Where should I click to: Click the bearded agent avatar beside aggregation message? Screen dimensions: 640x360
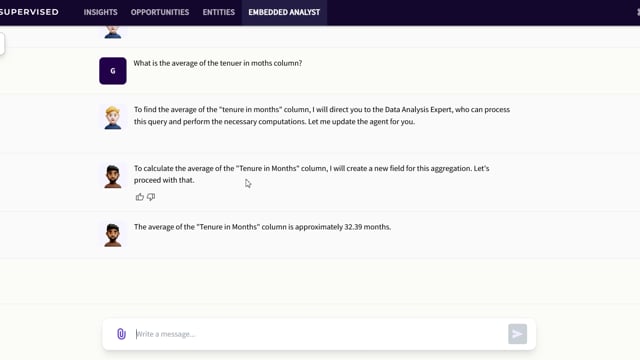pyautogui.click(x=113, y=176)
